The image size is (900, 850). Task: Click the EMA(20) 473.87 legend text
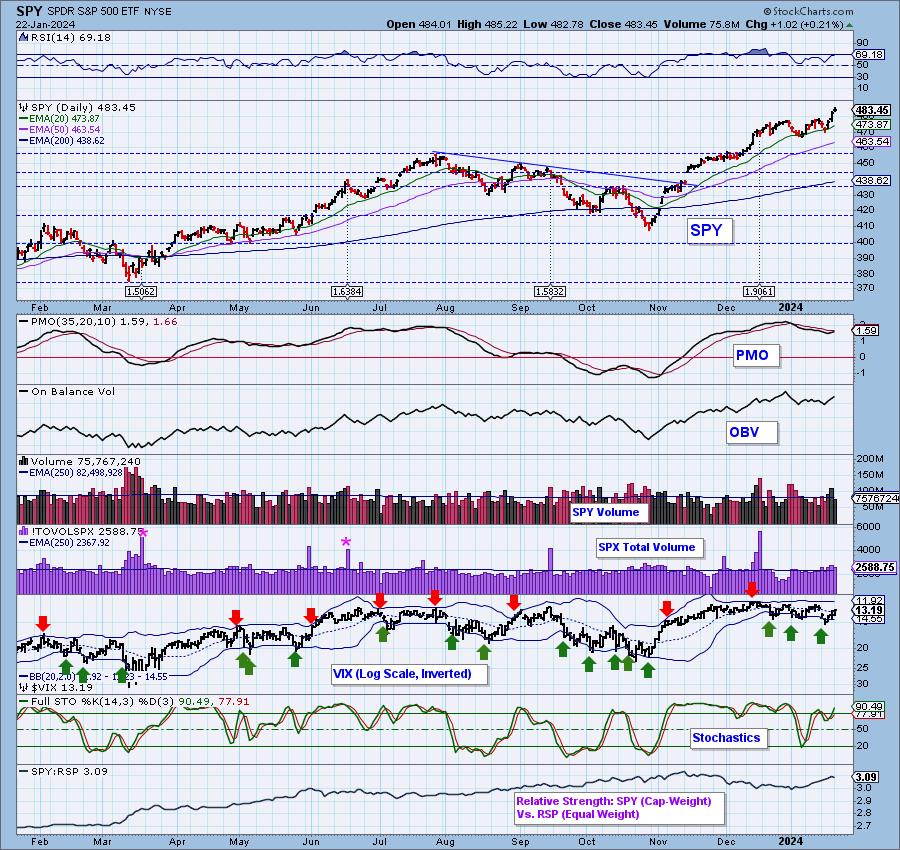64,119
